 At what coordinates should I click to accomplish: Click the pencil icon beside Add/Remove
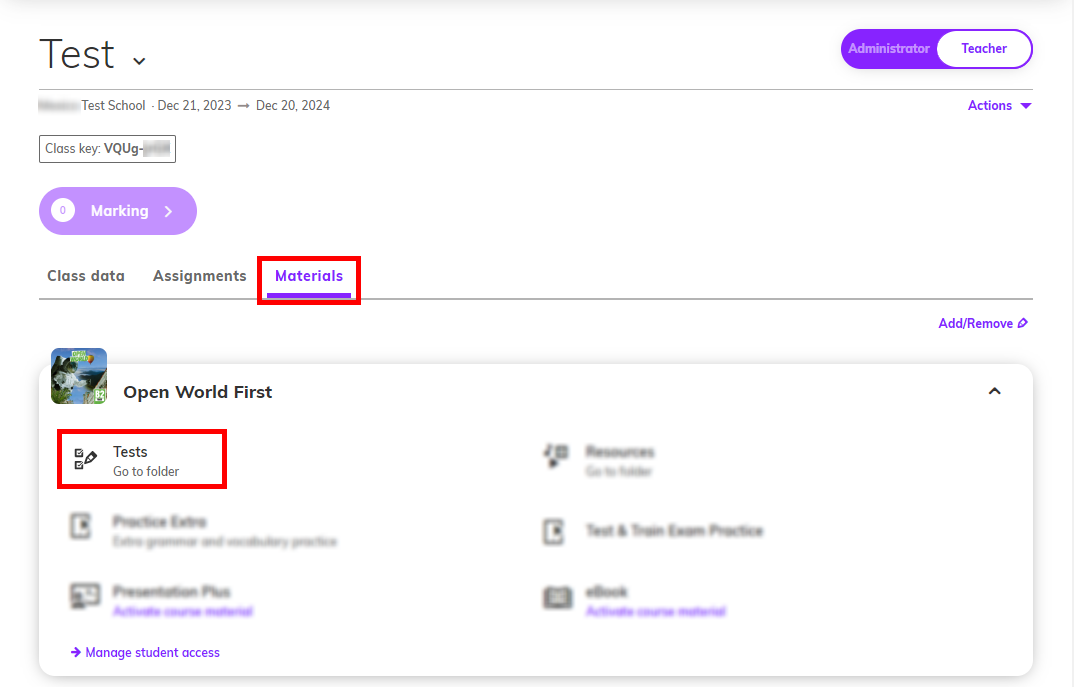tap(1023, 323)
